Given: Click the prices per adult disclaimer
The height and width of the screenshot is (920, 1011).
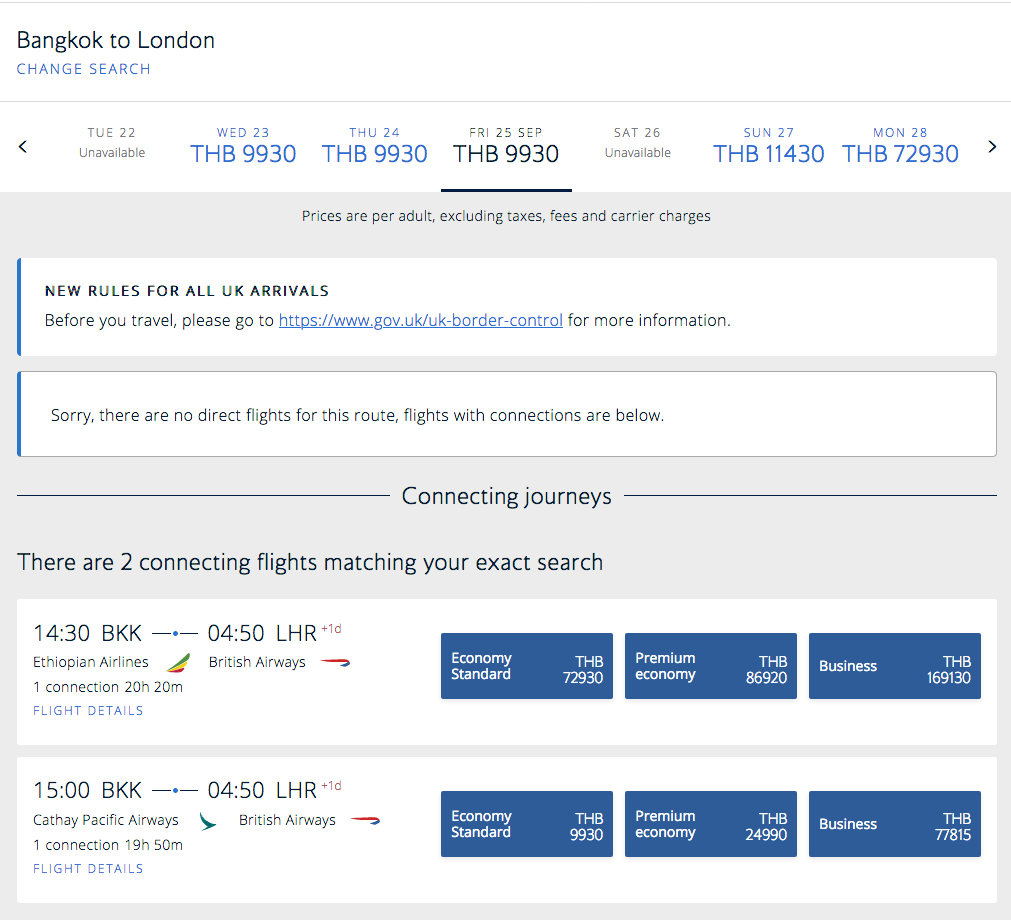Looking at the screenshot, I should coord(506,216).
